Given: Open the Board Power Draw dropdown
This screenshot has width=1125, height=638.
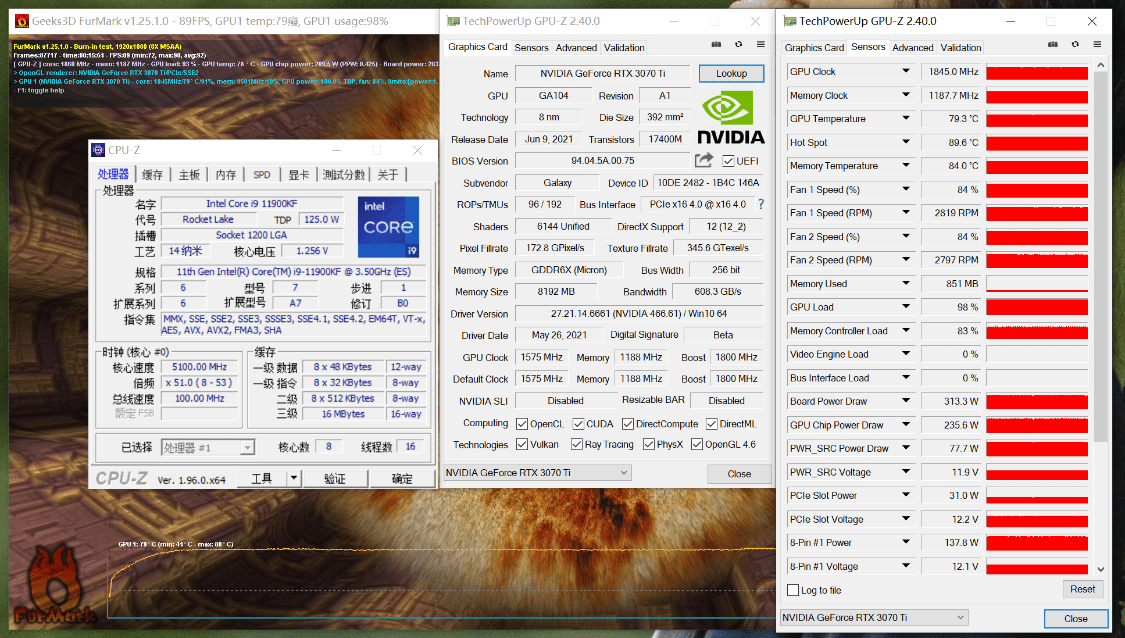Looking at the screenshot, I should (x=905, y=401).
